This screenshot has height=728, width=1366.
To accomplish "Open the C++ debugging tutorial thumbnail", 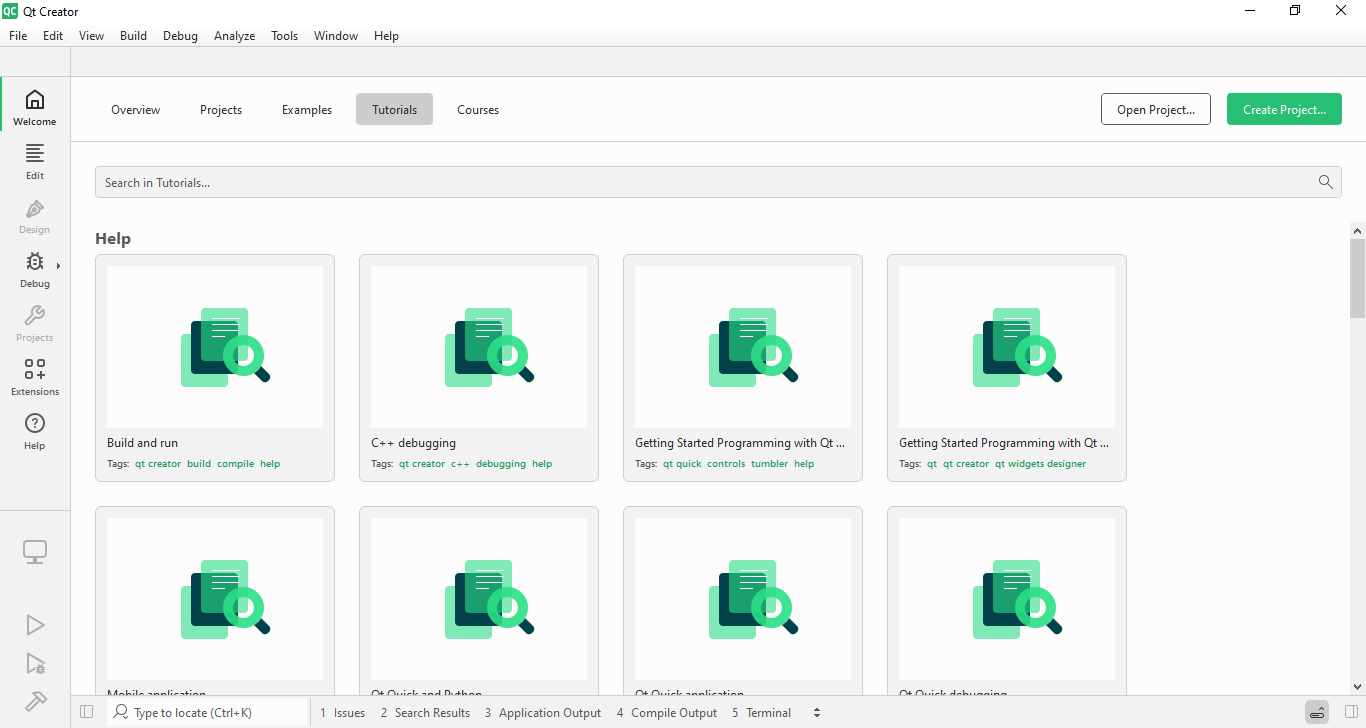I will (479, 347).
